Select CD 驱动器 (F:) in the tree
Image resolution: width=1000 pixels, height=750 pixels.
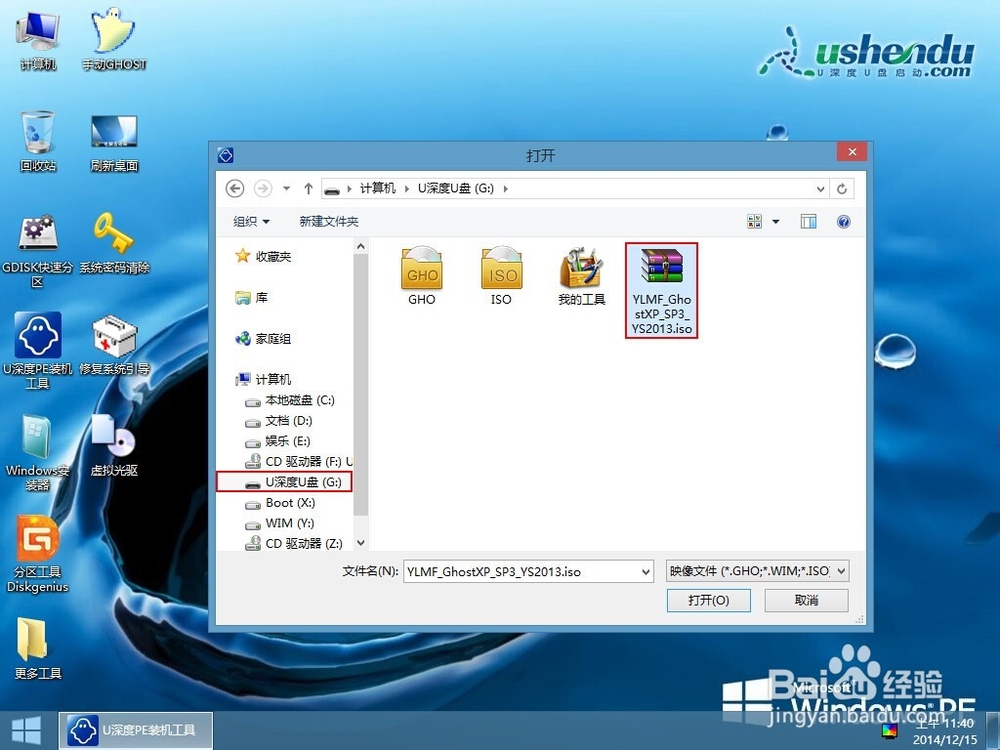point(298,462)
